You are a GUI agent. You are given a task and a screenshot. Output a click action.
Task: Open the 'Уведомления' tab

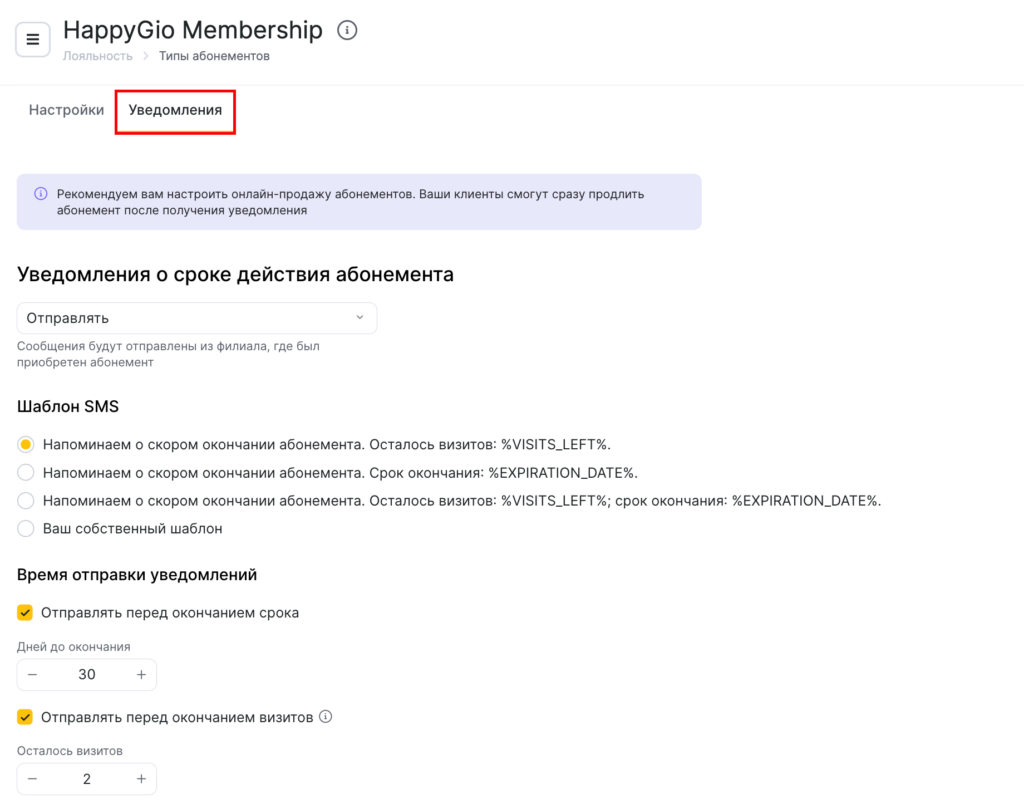(x=175, y=110)
